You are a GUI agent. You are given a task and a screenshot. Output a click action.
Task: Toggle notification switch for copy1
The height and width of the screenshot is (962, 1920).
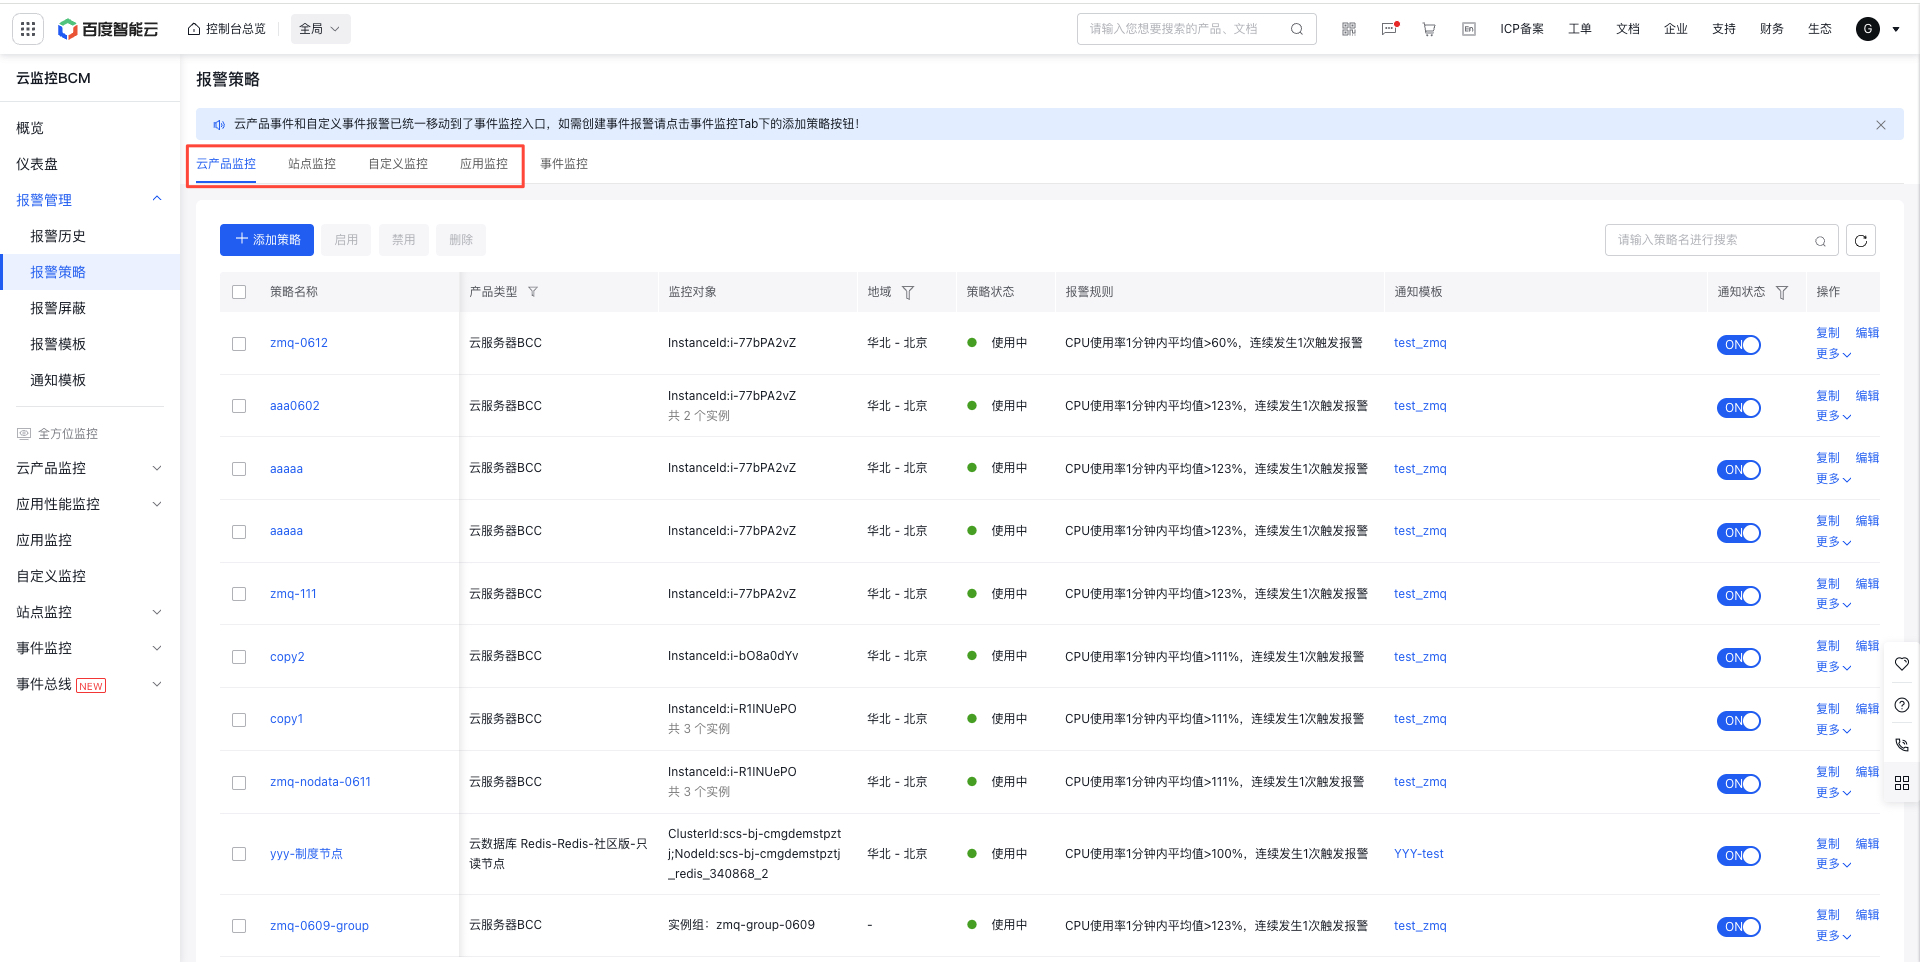pos(1739,721)
